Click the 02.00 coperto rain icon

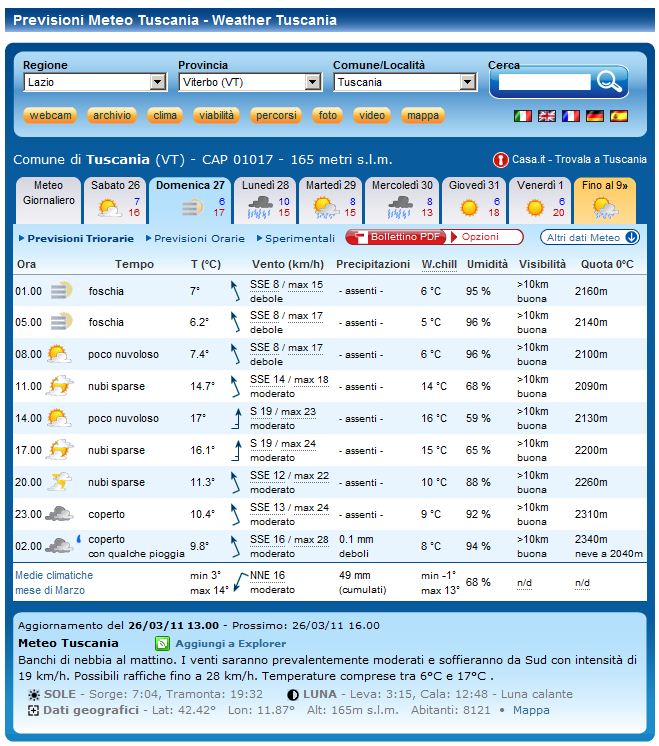(62, 544)
